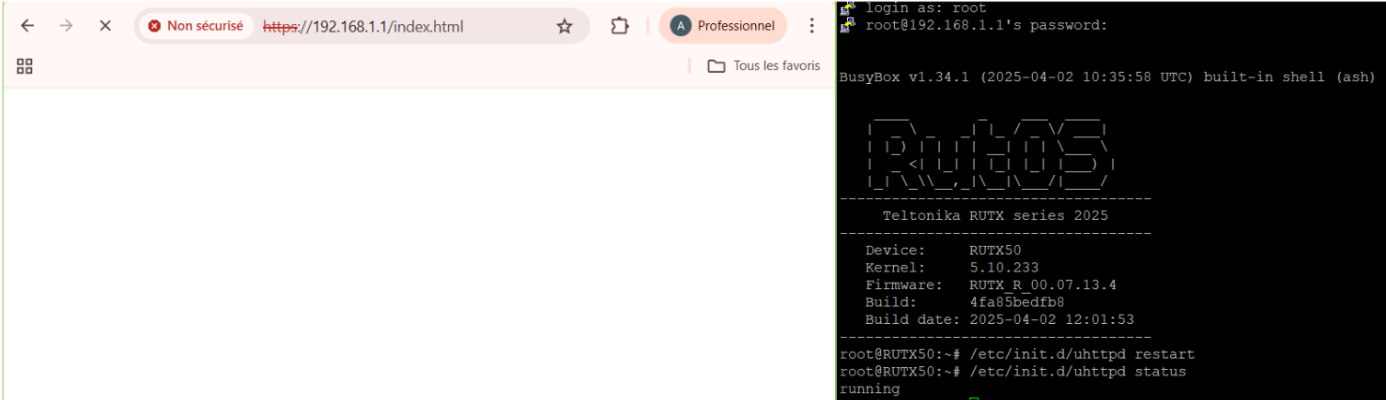The image size is (1386, 400).
Task: Stop the page loading with the X
Action: click(105, 26)
